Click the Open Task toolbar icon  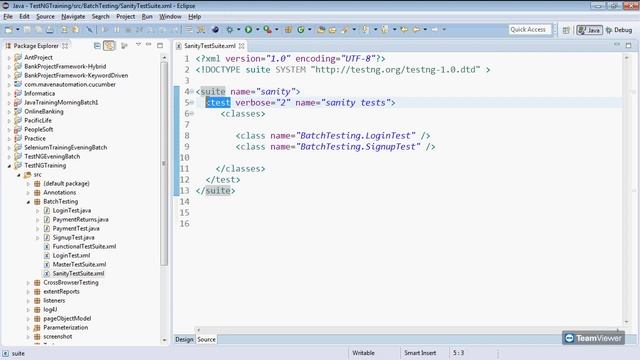(x=333, y=30)
